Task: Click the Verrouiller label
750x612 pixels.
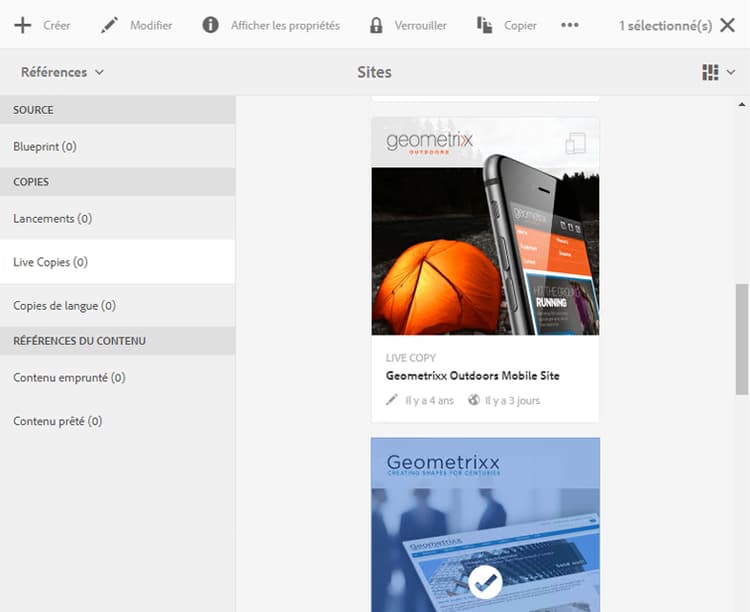Action: point(420,25)
